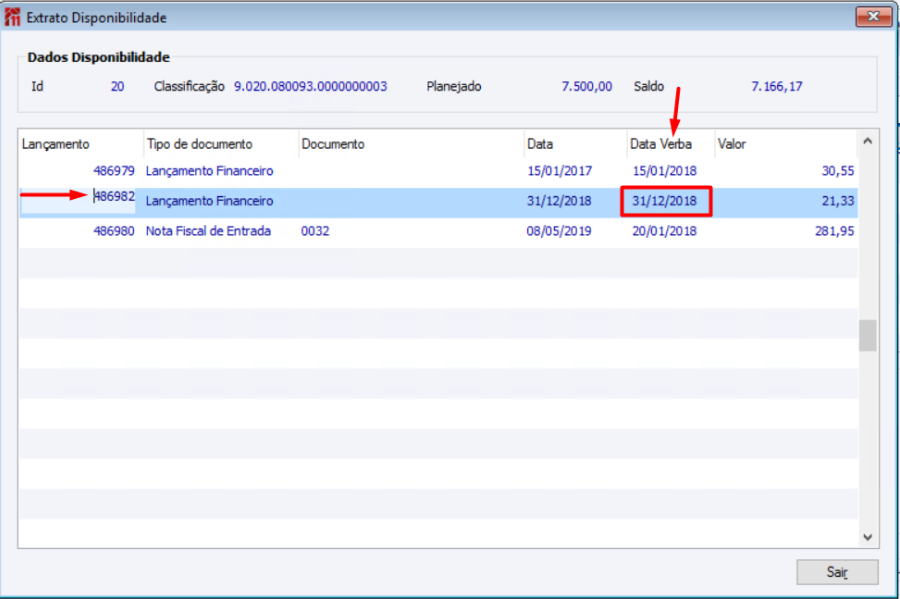
Task: Click the app icon in title bar
Action: (x=12, y=17)
